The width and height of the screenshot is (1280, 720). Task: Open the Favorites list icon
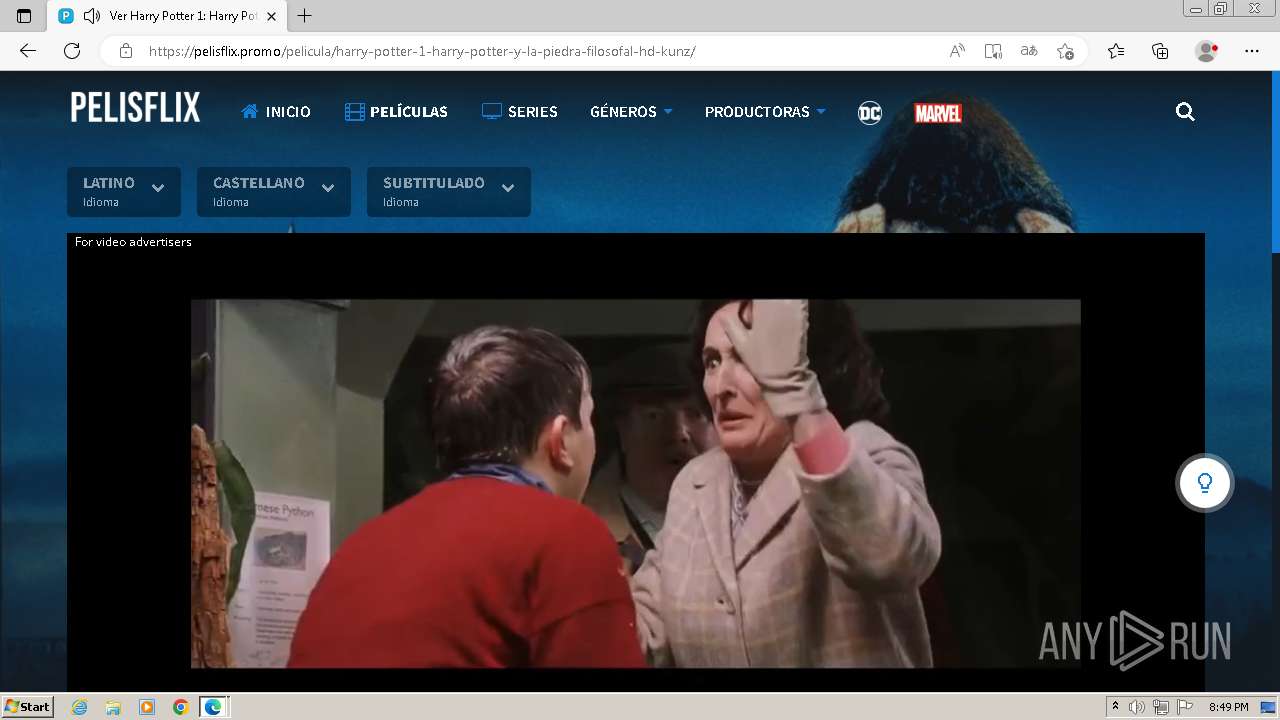pyautogui.click(x=1116, y=51)
